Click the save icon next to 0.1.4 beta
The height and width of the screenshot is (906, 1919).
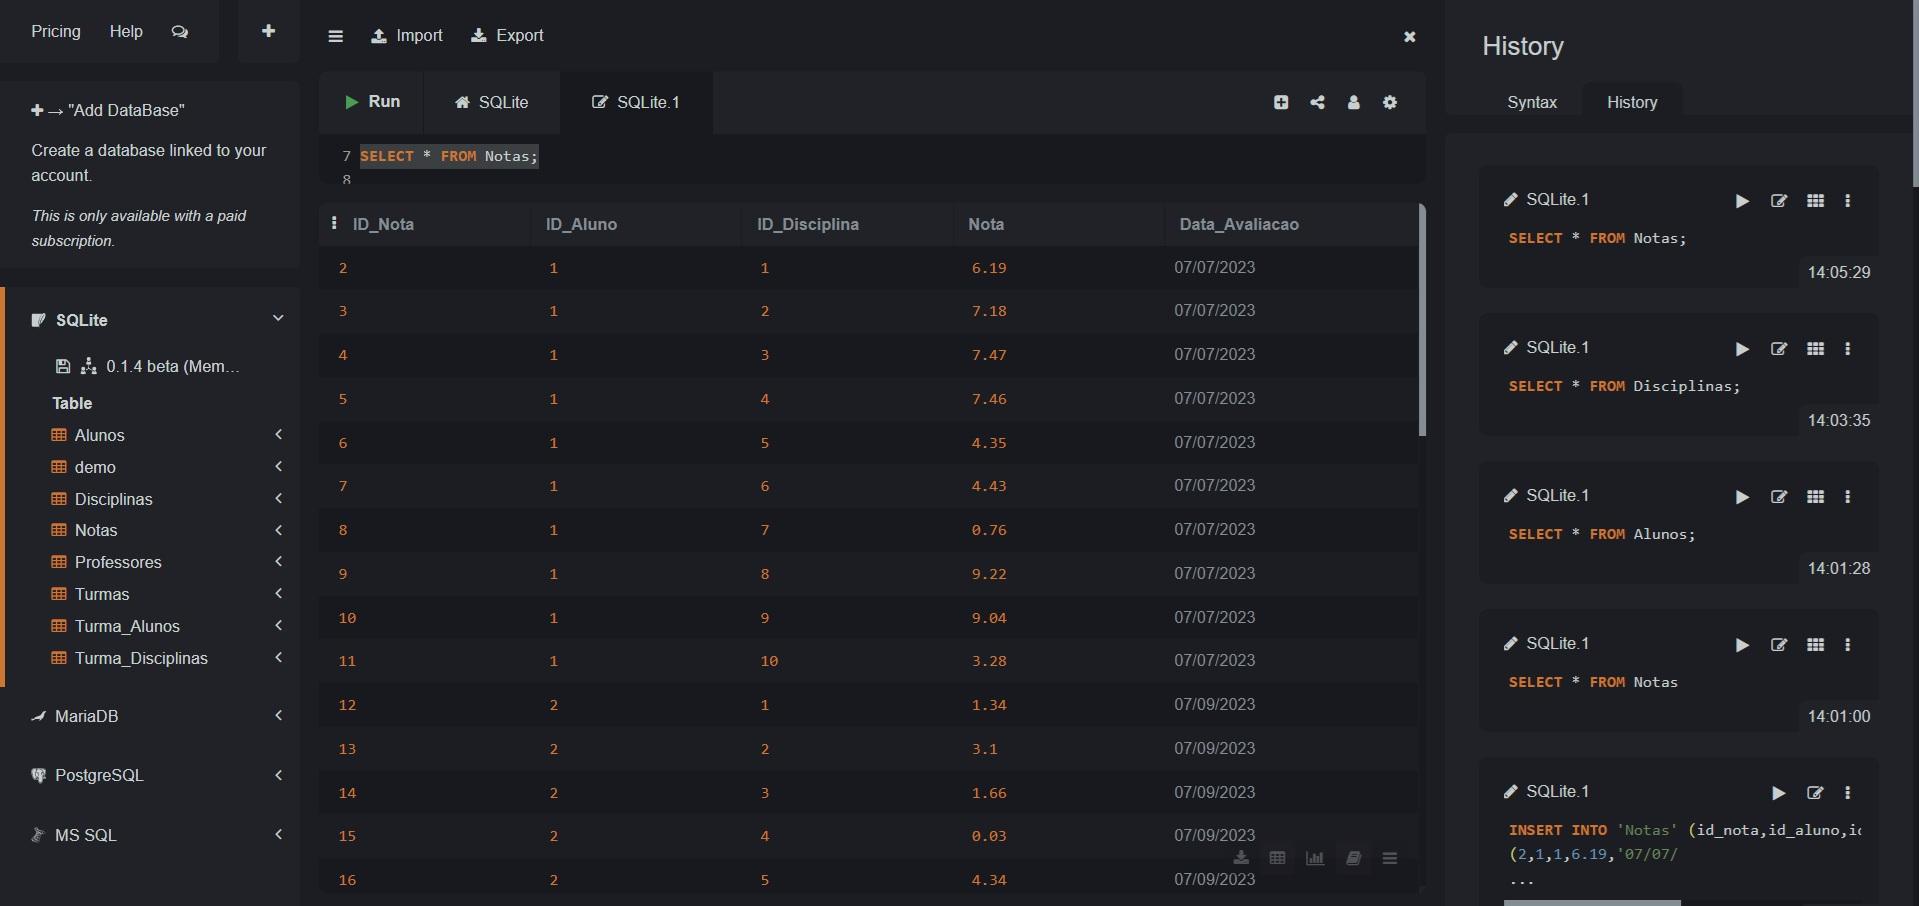[x=63, y=367]
